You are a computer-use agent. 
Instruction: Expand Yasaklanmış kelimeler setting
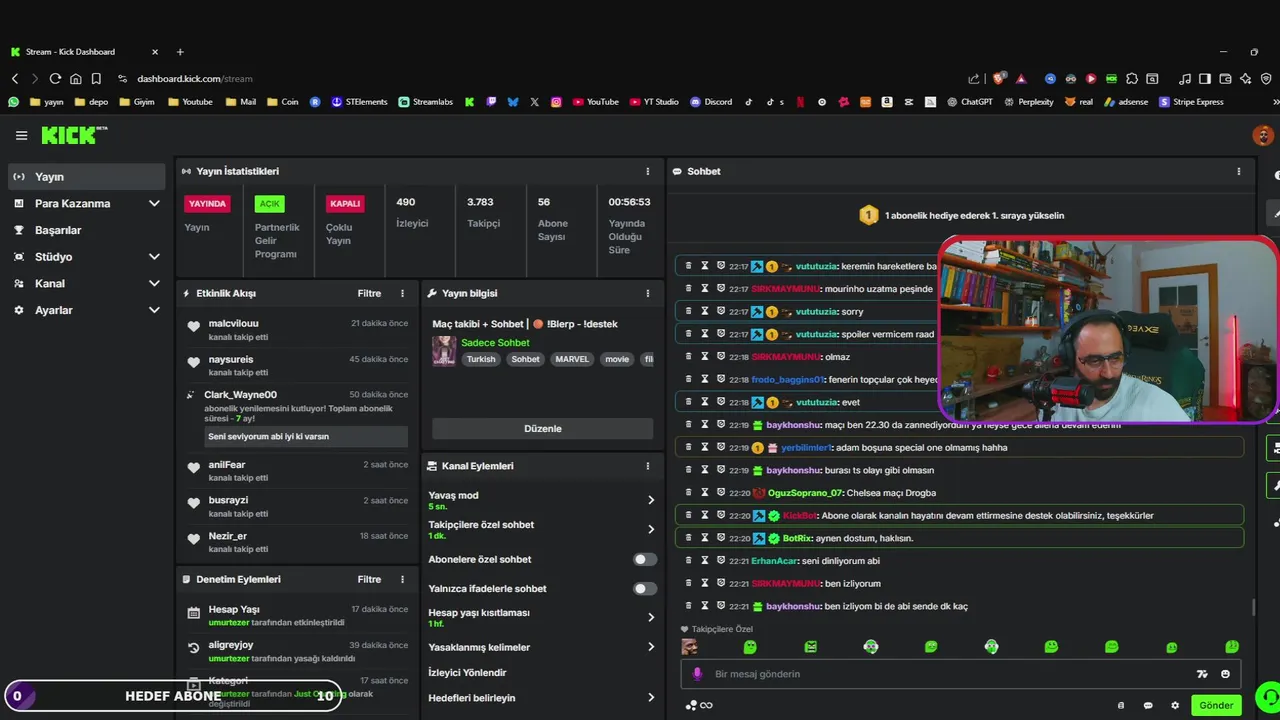pyautogui.click(x=651, y=647)
